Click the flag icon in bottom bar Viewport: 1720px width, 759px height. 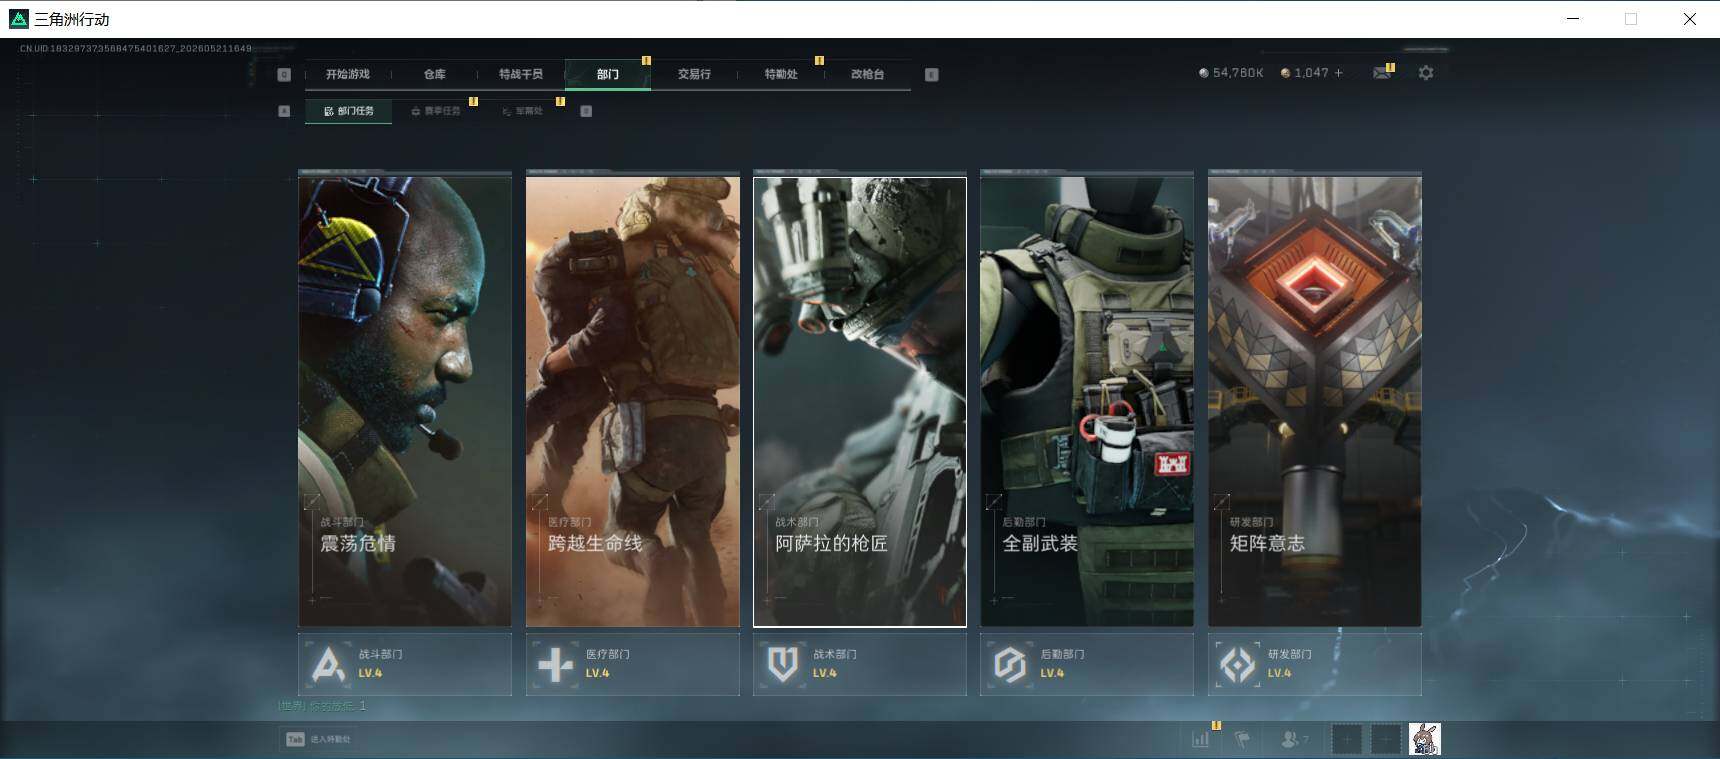(x=1242, y=739)
